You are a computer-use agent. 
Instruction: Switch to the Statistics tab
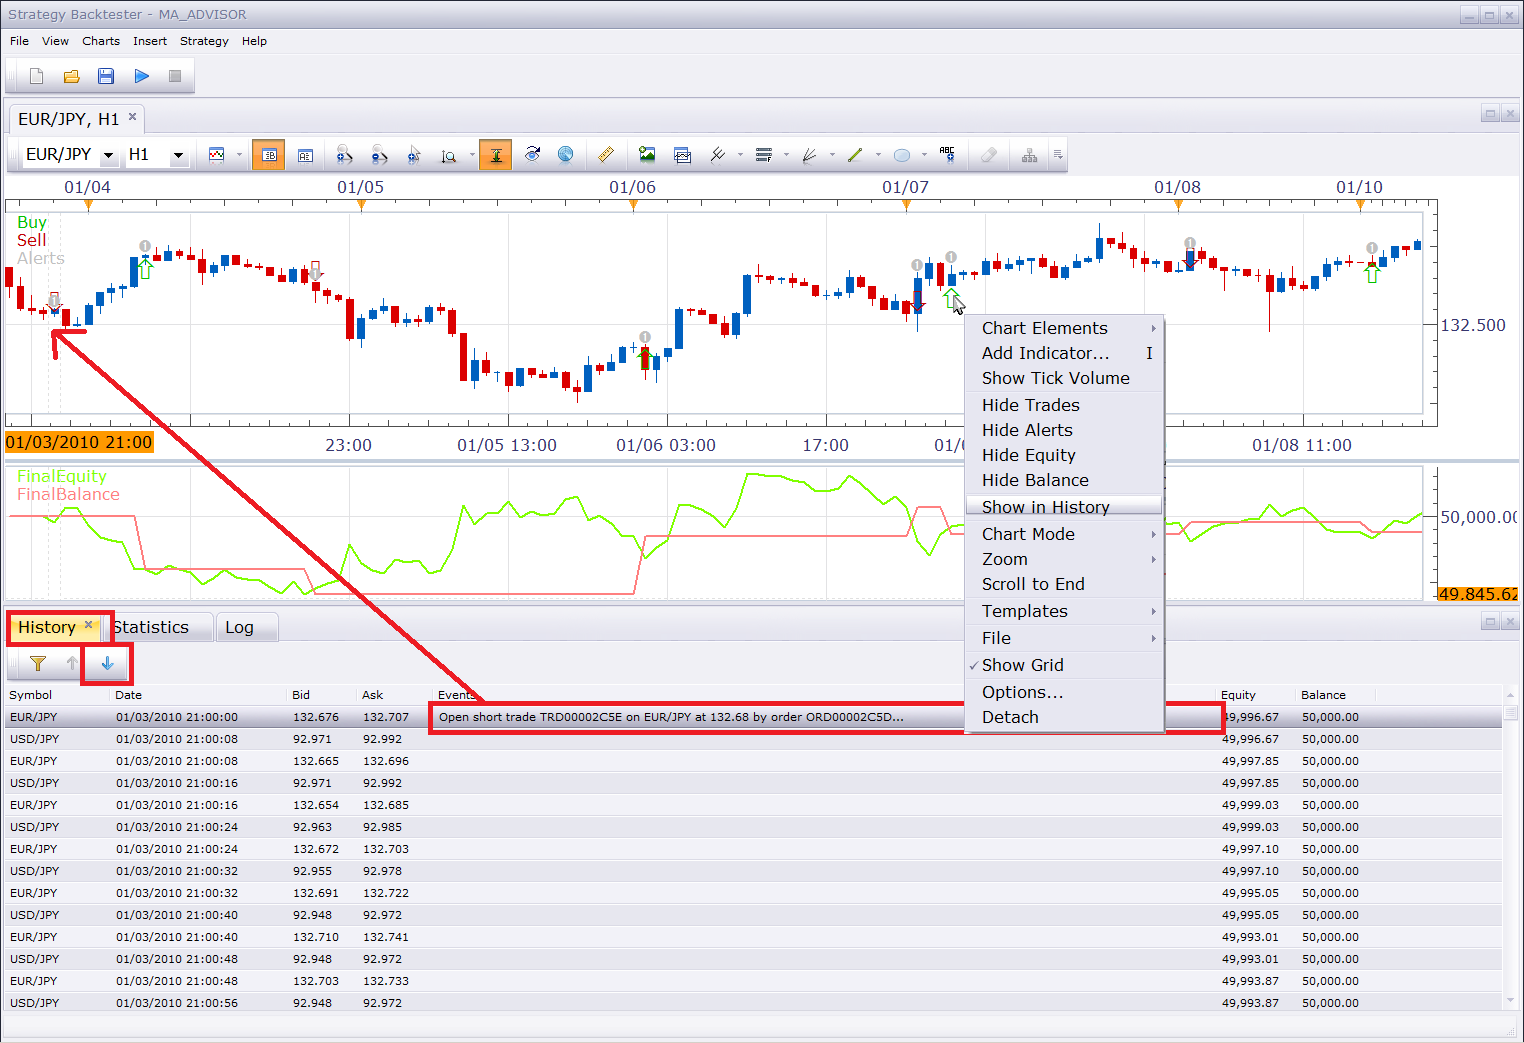point(151,627)
